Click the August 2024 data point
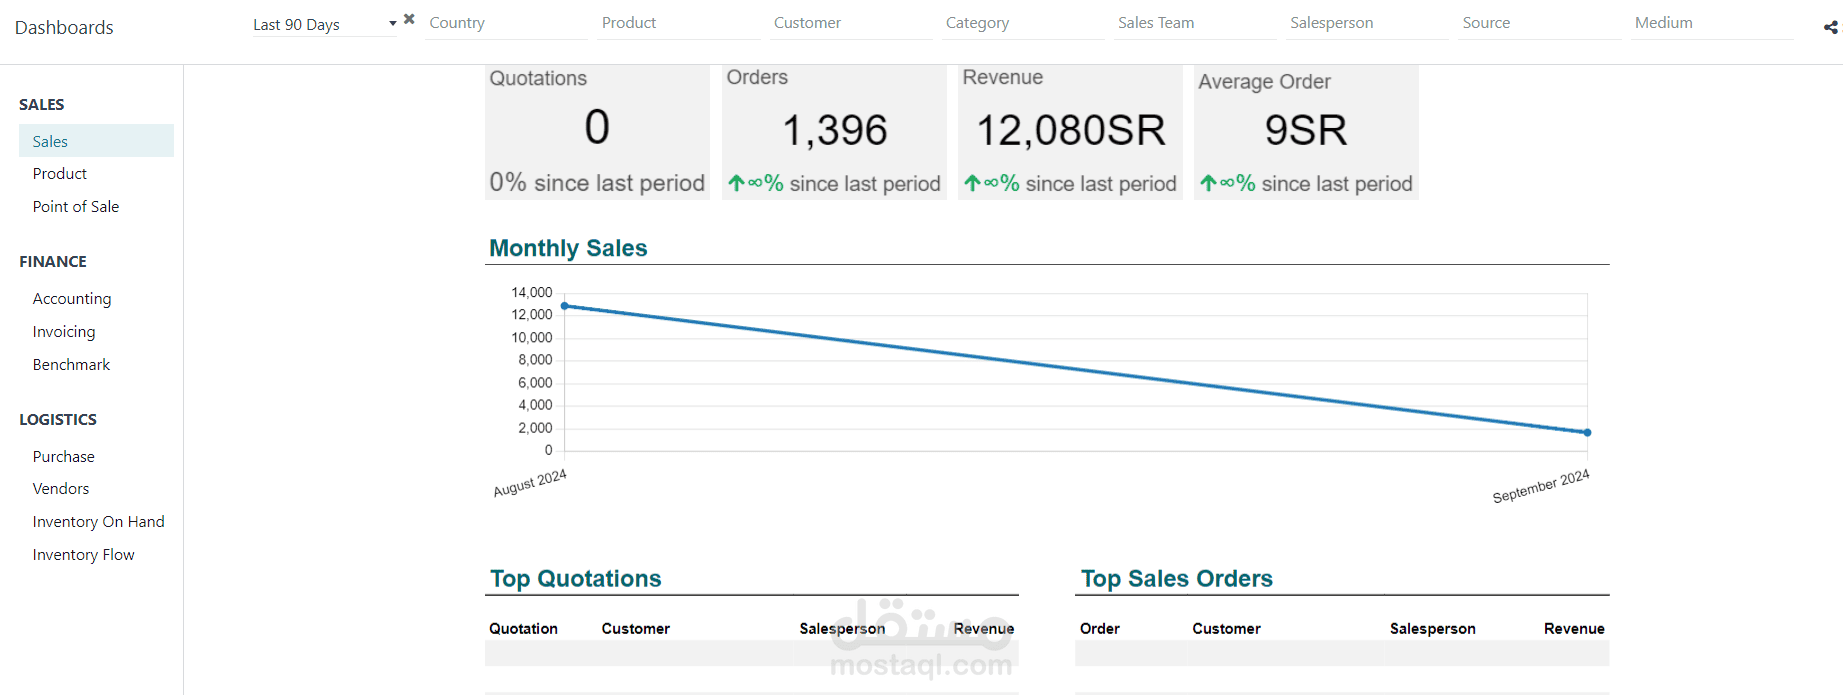1843x695 pixels. (x=565, y=306)
